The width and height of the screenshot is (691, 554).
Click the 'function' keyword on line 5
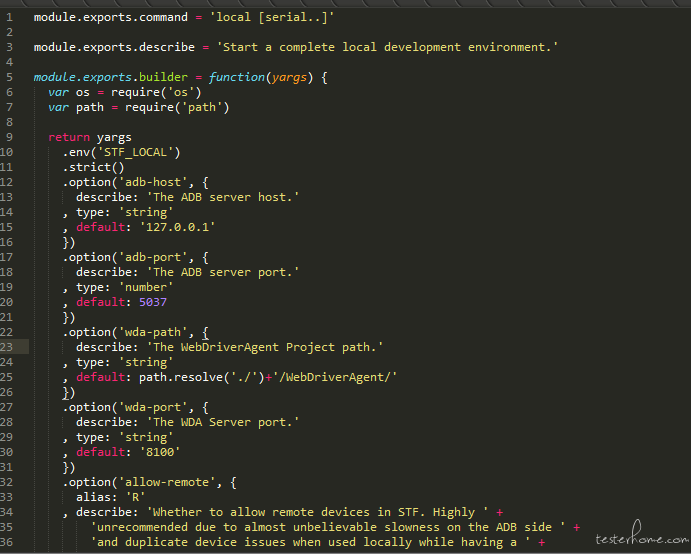237,78
